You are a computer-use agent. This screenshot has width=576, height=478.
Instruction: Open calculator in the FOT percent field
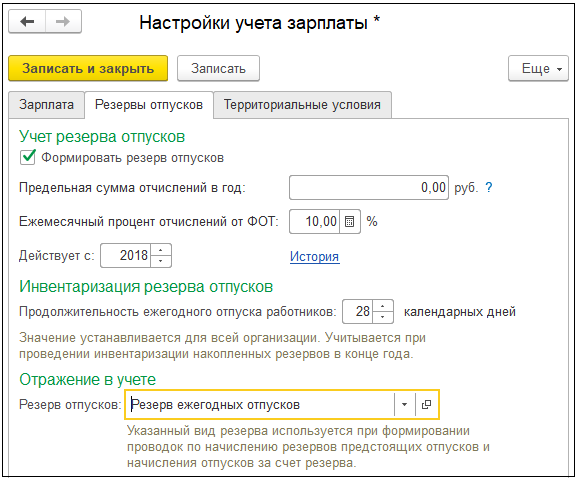coord(349,222)
